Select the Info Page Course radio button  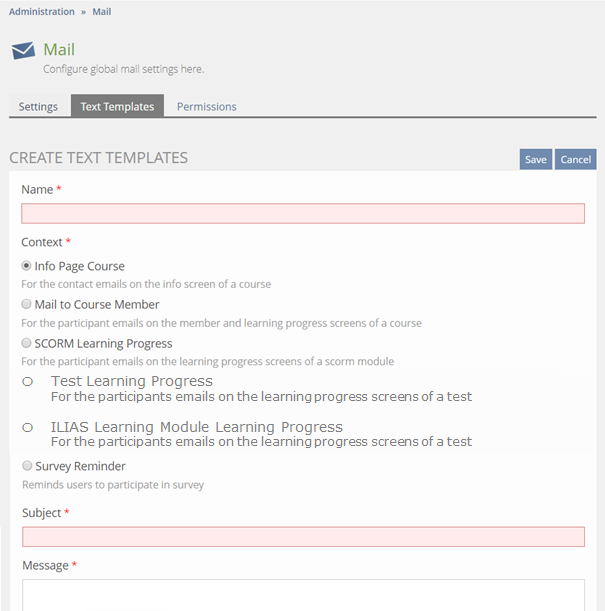coord(26,267)
